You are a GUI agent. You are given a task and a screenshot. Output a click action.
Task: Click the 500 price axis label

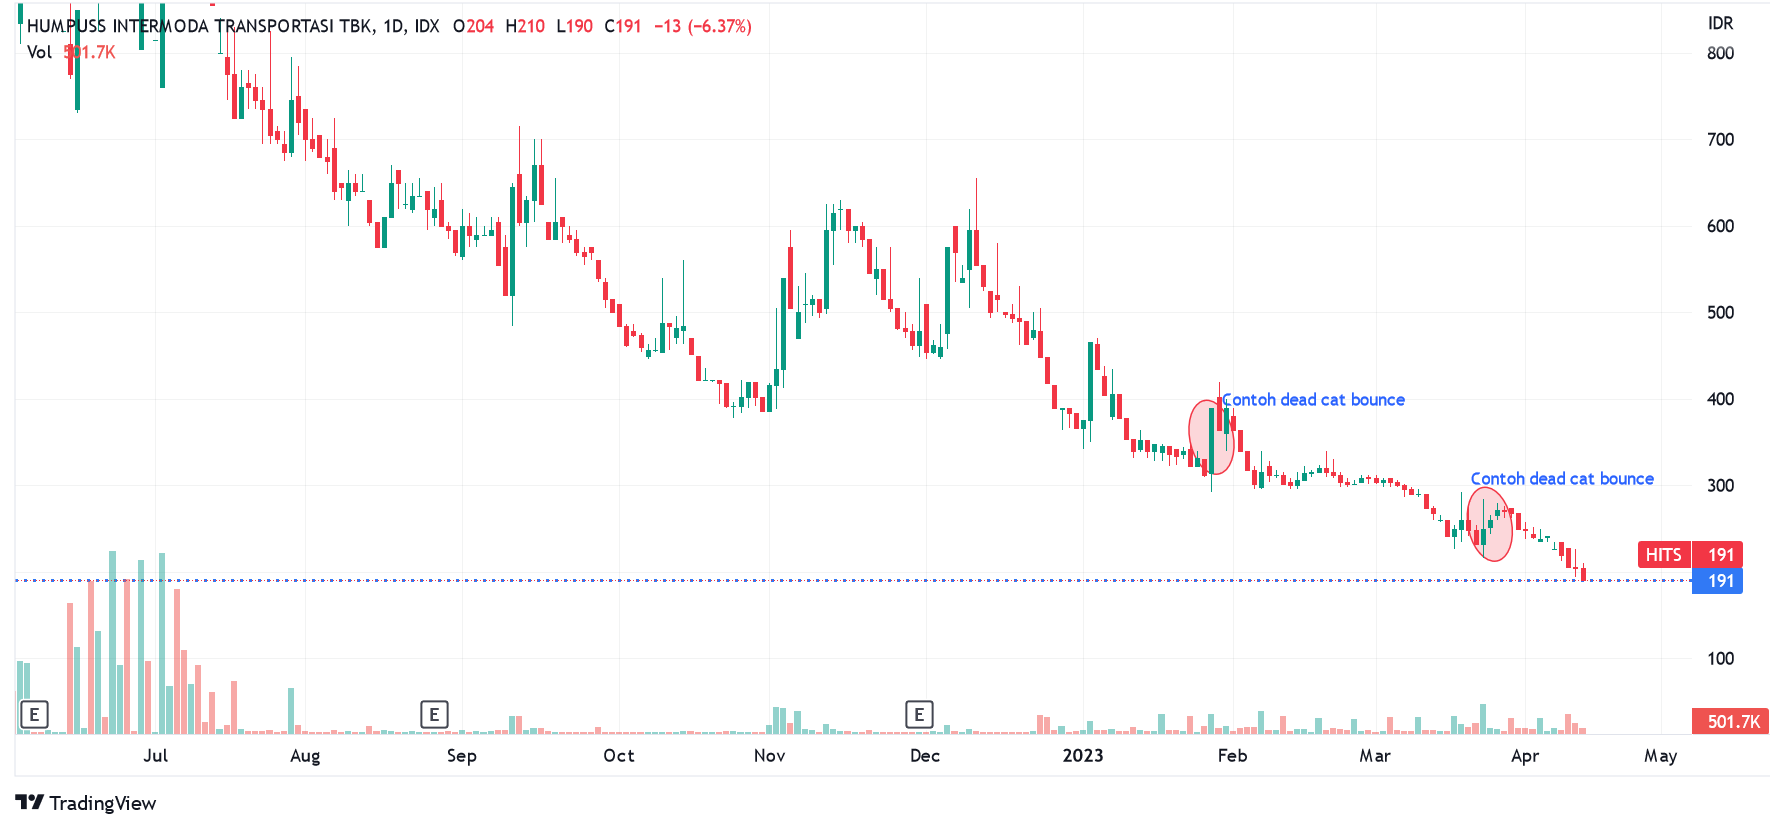point(1720,313)
